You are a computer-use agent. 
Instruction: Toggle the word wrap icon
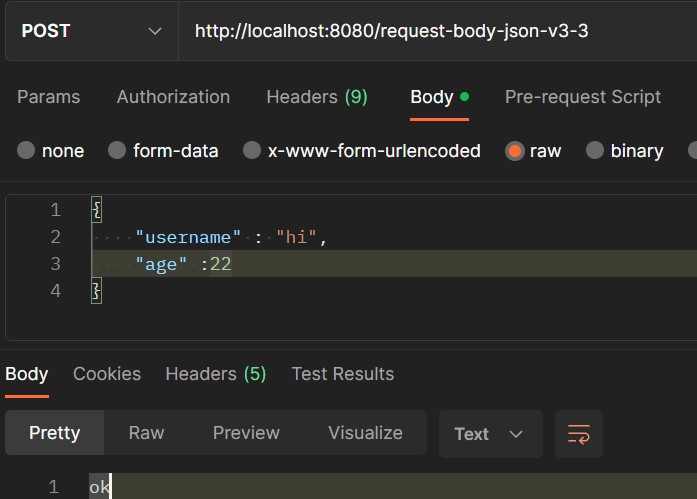coord(579,434)
